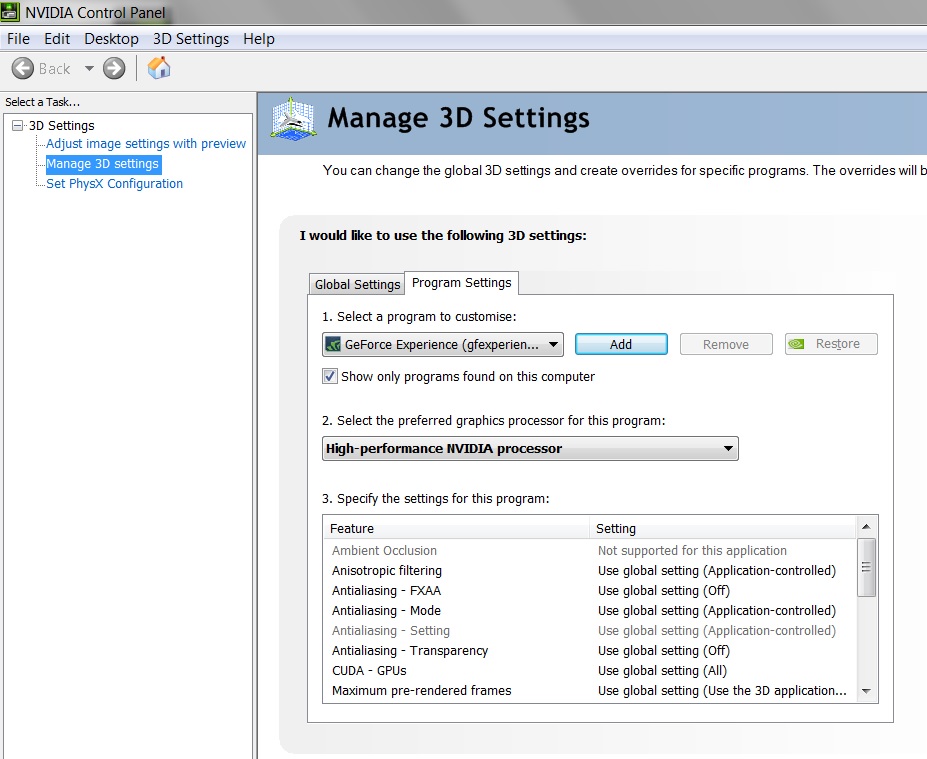Click the Add button

[621, 345]
